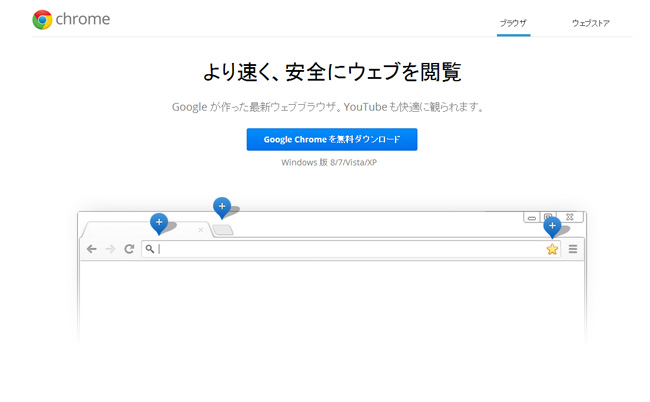
Task: Click the Windows 版 8/7/Vista/XP text
Action: click(x=329, y=162)
